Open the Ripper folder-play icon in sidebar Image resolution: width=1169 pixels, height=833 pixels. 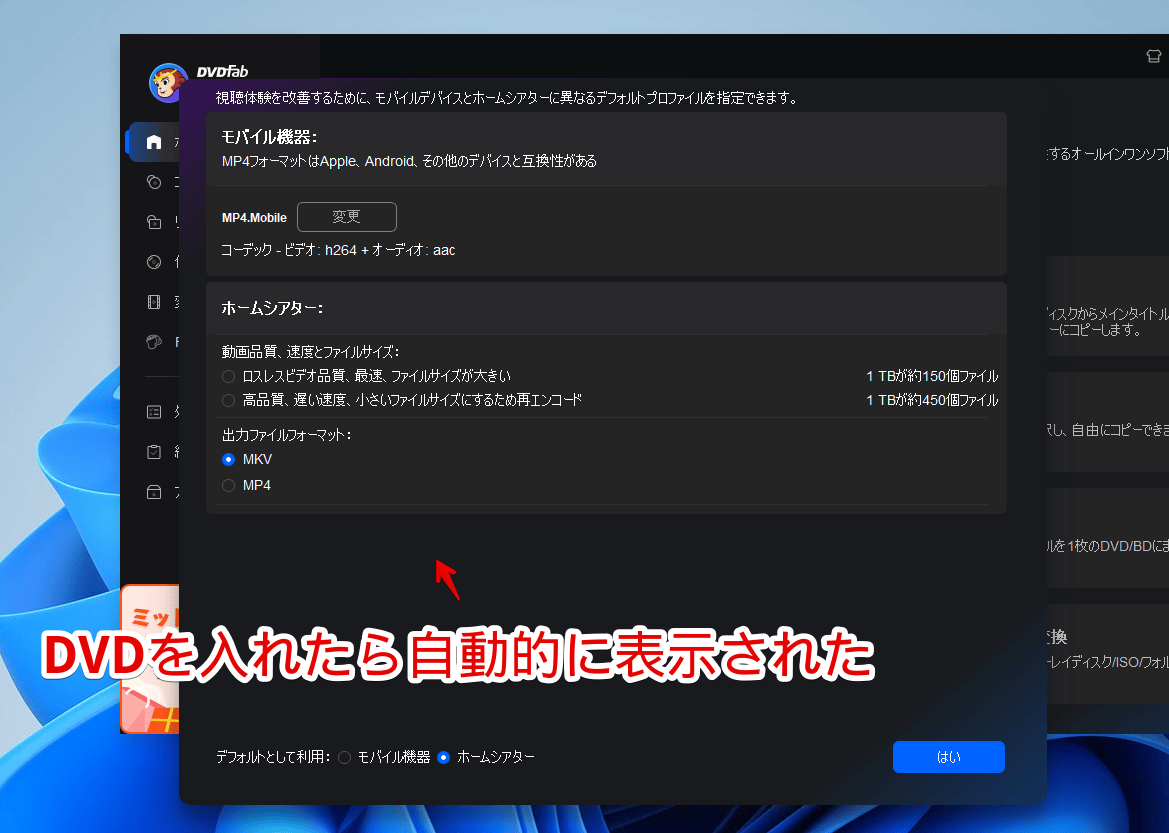(154, 222)
